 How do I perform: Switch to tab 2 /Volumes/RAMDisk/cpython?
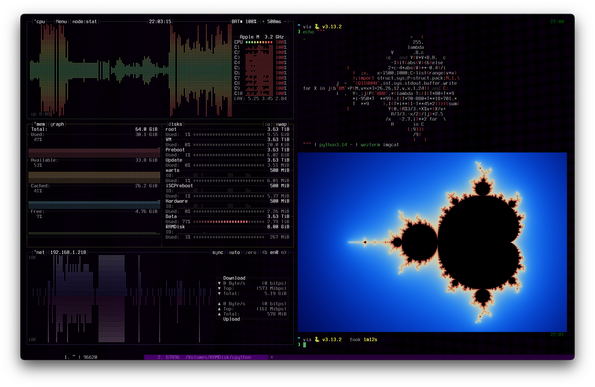(205, 357)
